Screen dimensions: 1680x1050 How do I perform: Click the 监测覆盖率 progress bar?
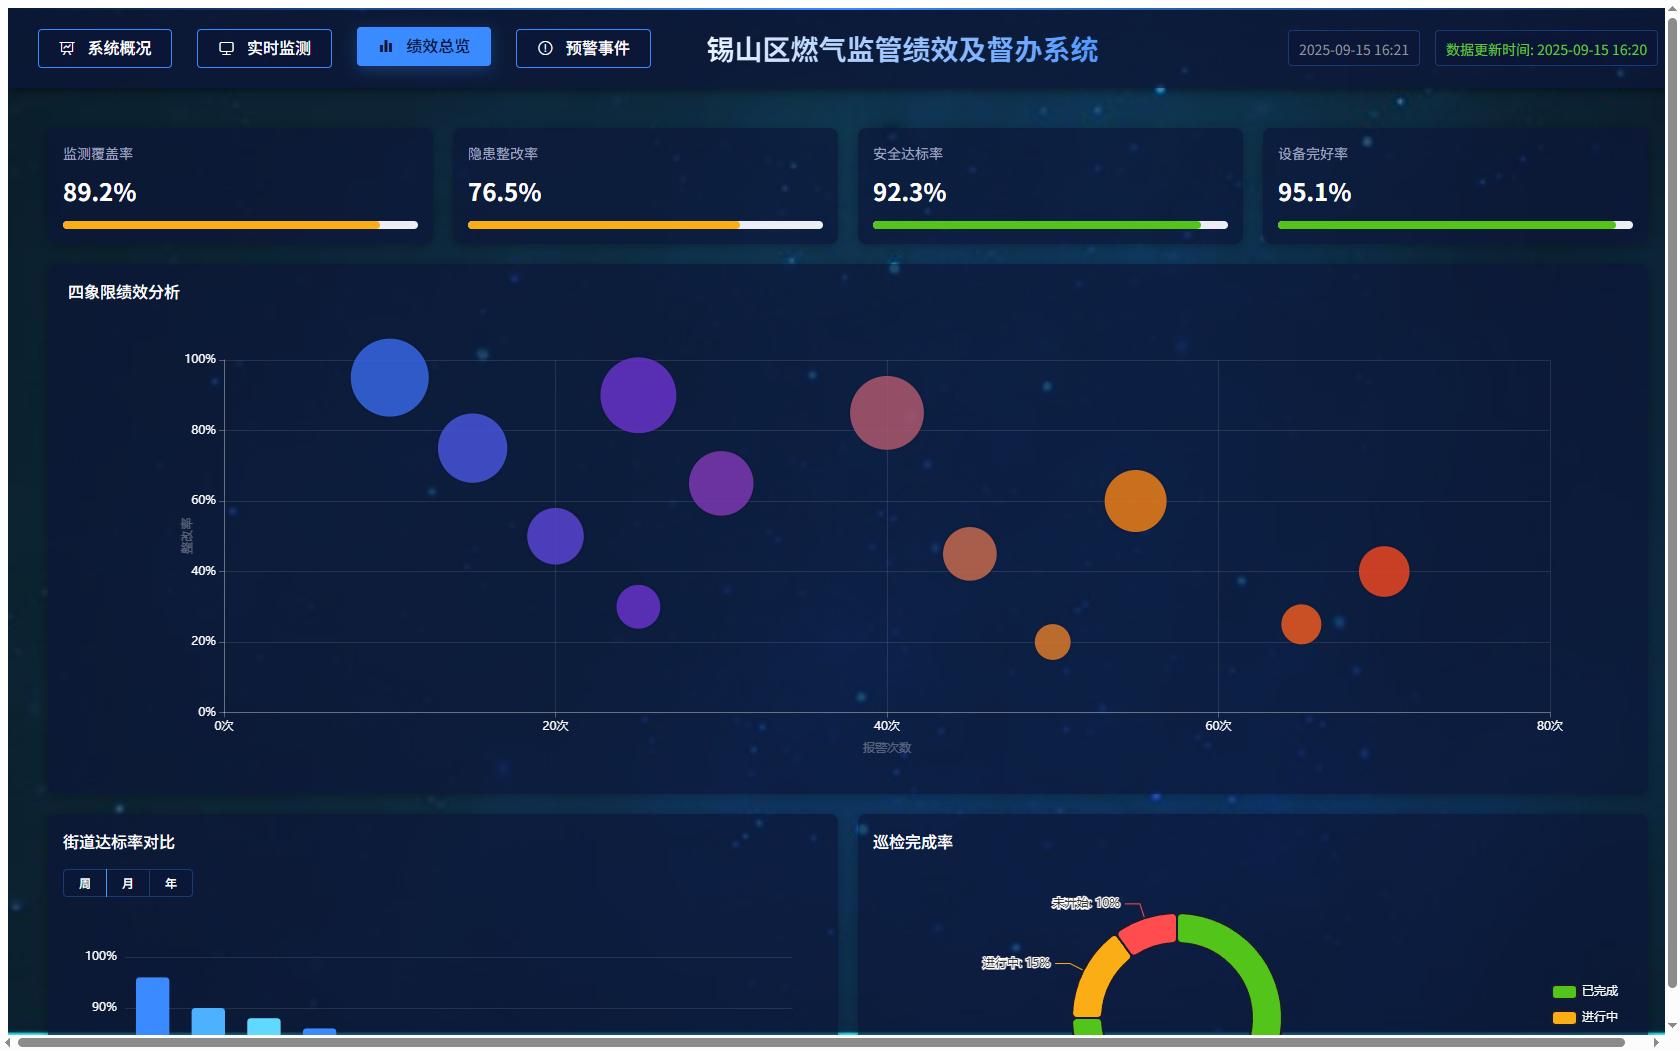click(x=240, y=225)
